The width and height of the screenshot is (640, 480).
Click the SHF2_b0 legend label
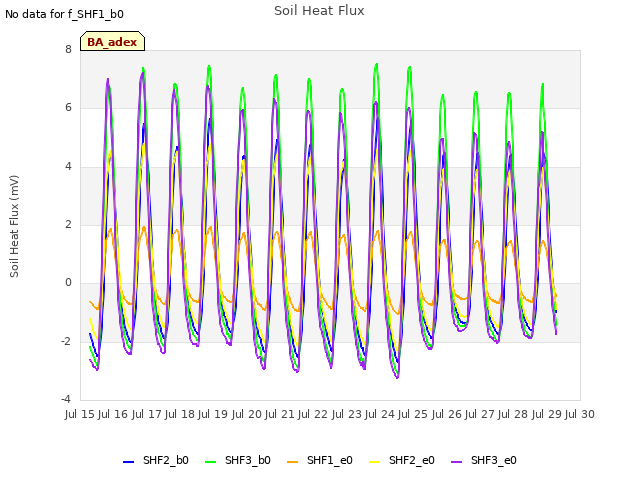(166, 460)
